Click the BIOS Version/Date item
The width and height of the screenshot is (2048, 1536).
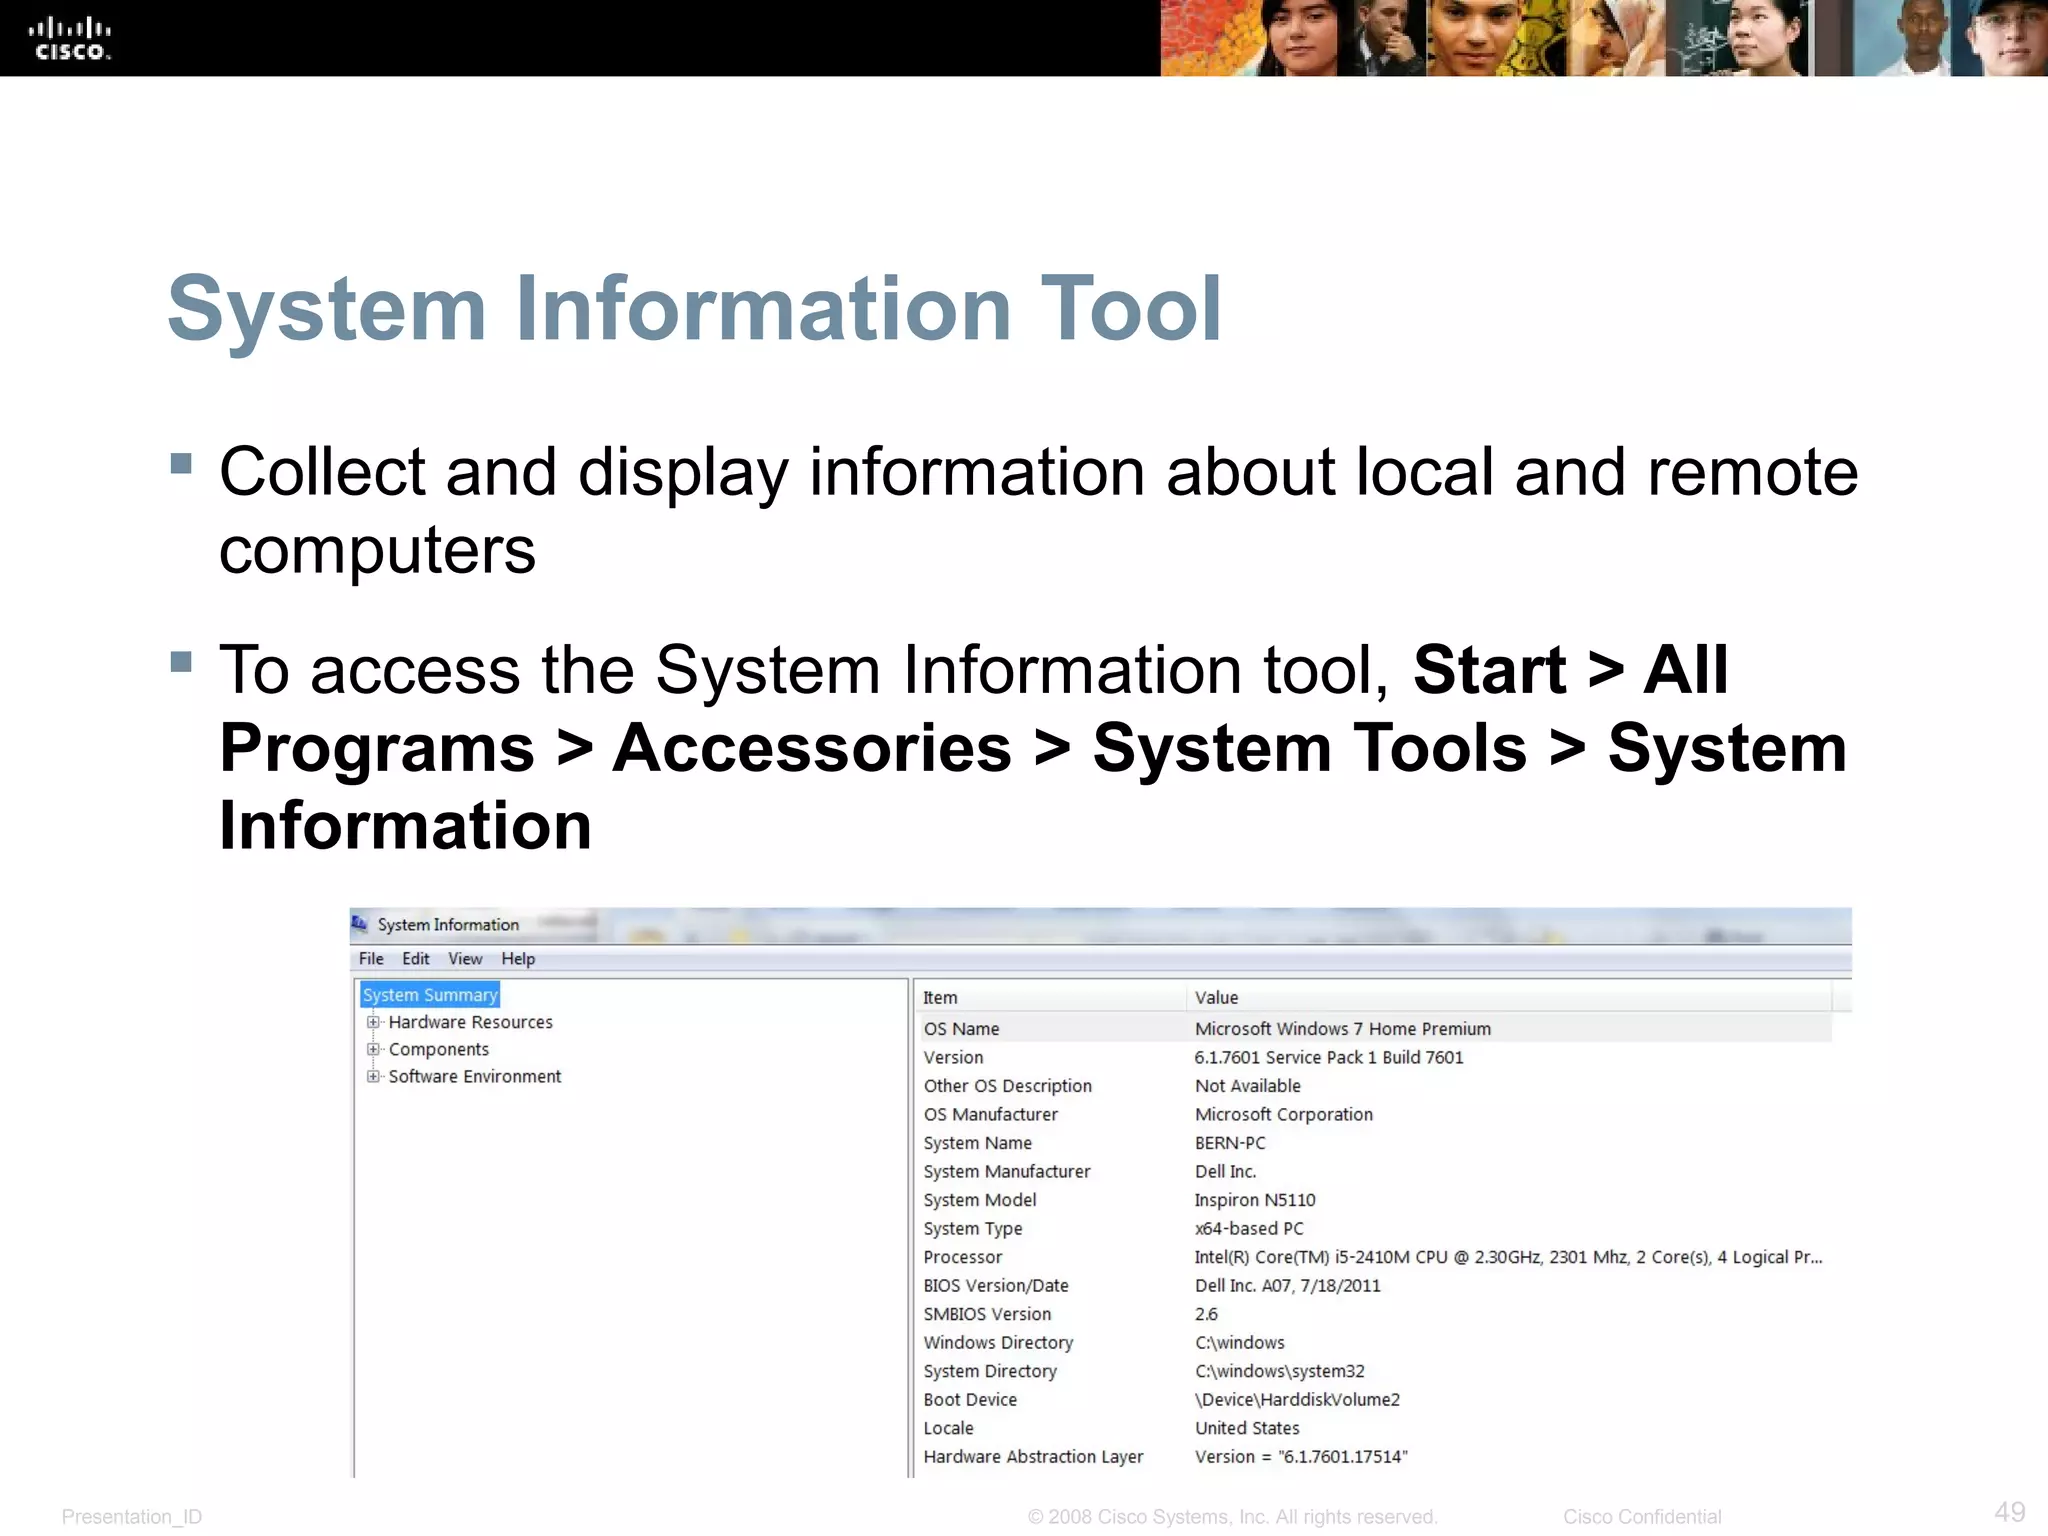[995, 1285]
